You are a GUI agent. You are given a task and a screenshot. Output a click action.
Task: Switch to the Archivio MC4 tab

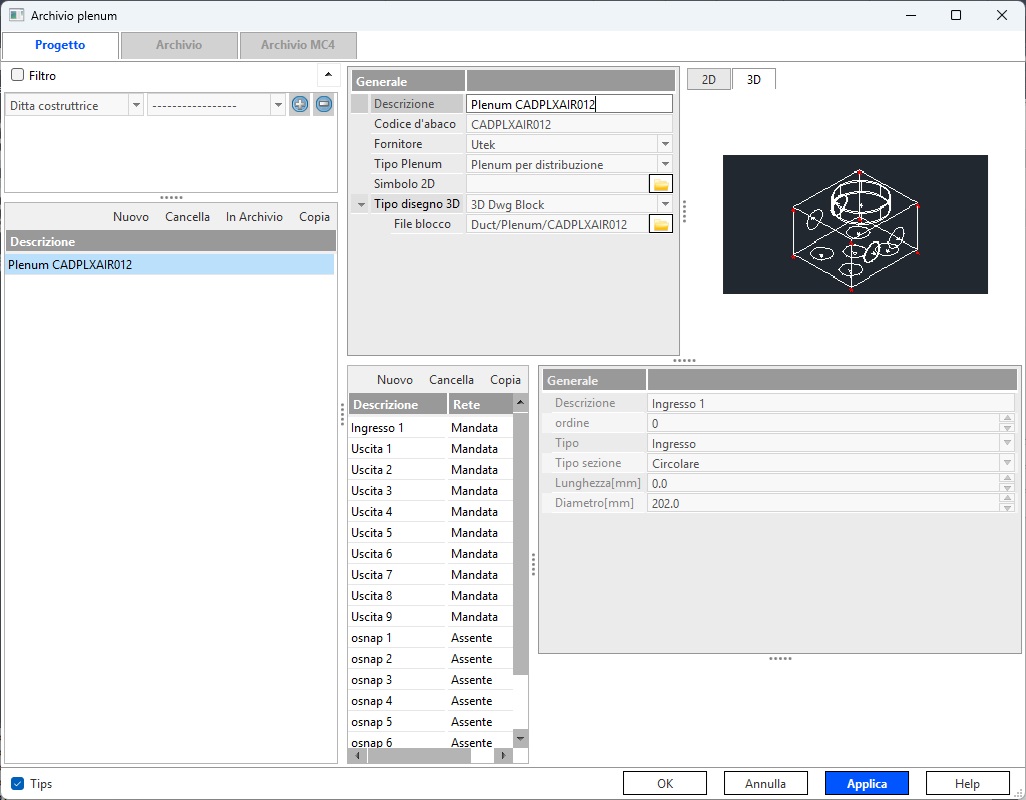[x=298, y=45]
